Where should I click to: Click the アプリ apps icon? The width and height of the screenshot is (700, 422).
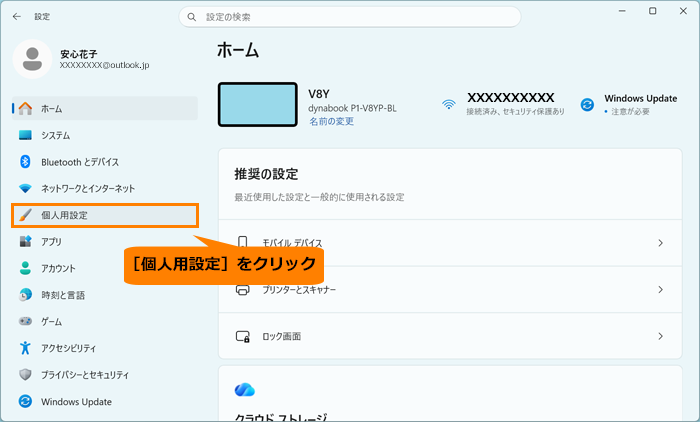pyautogui.click(x=25, y=242)
